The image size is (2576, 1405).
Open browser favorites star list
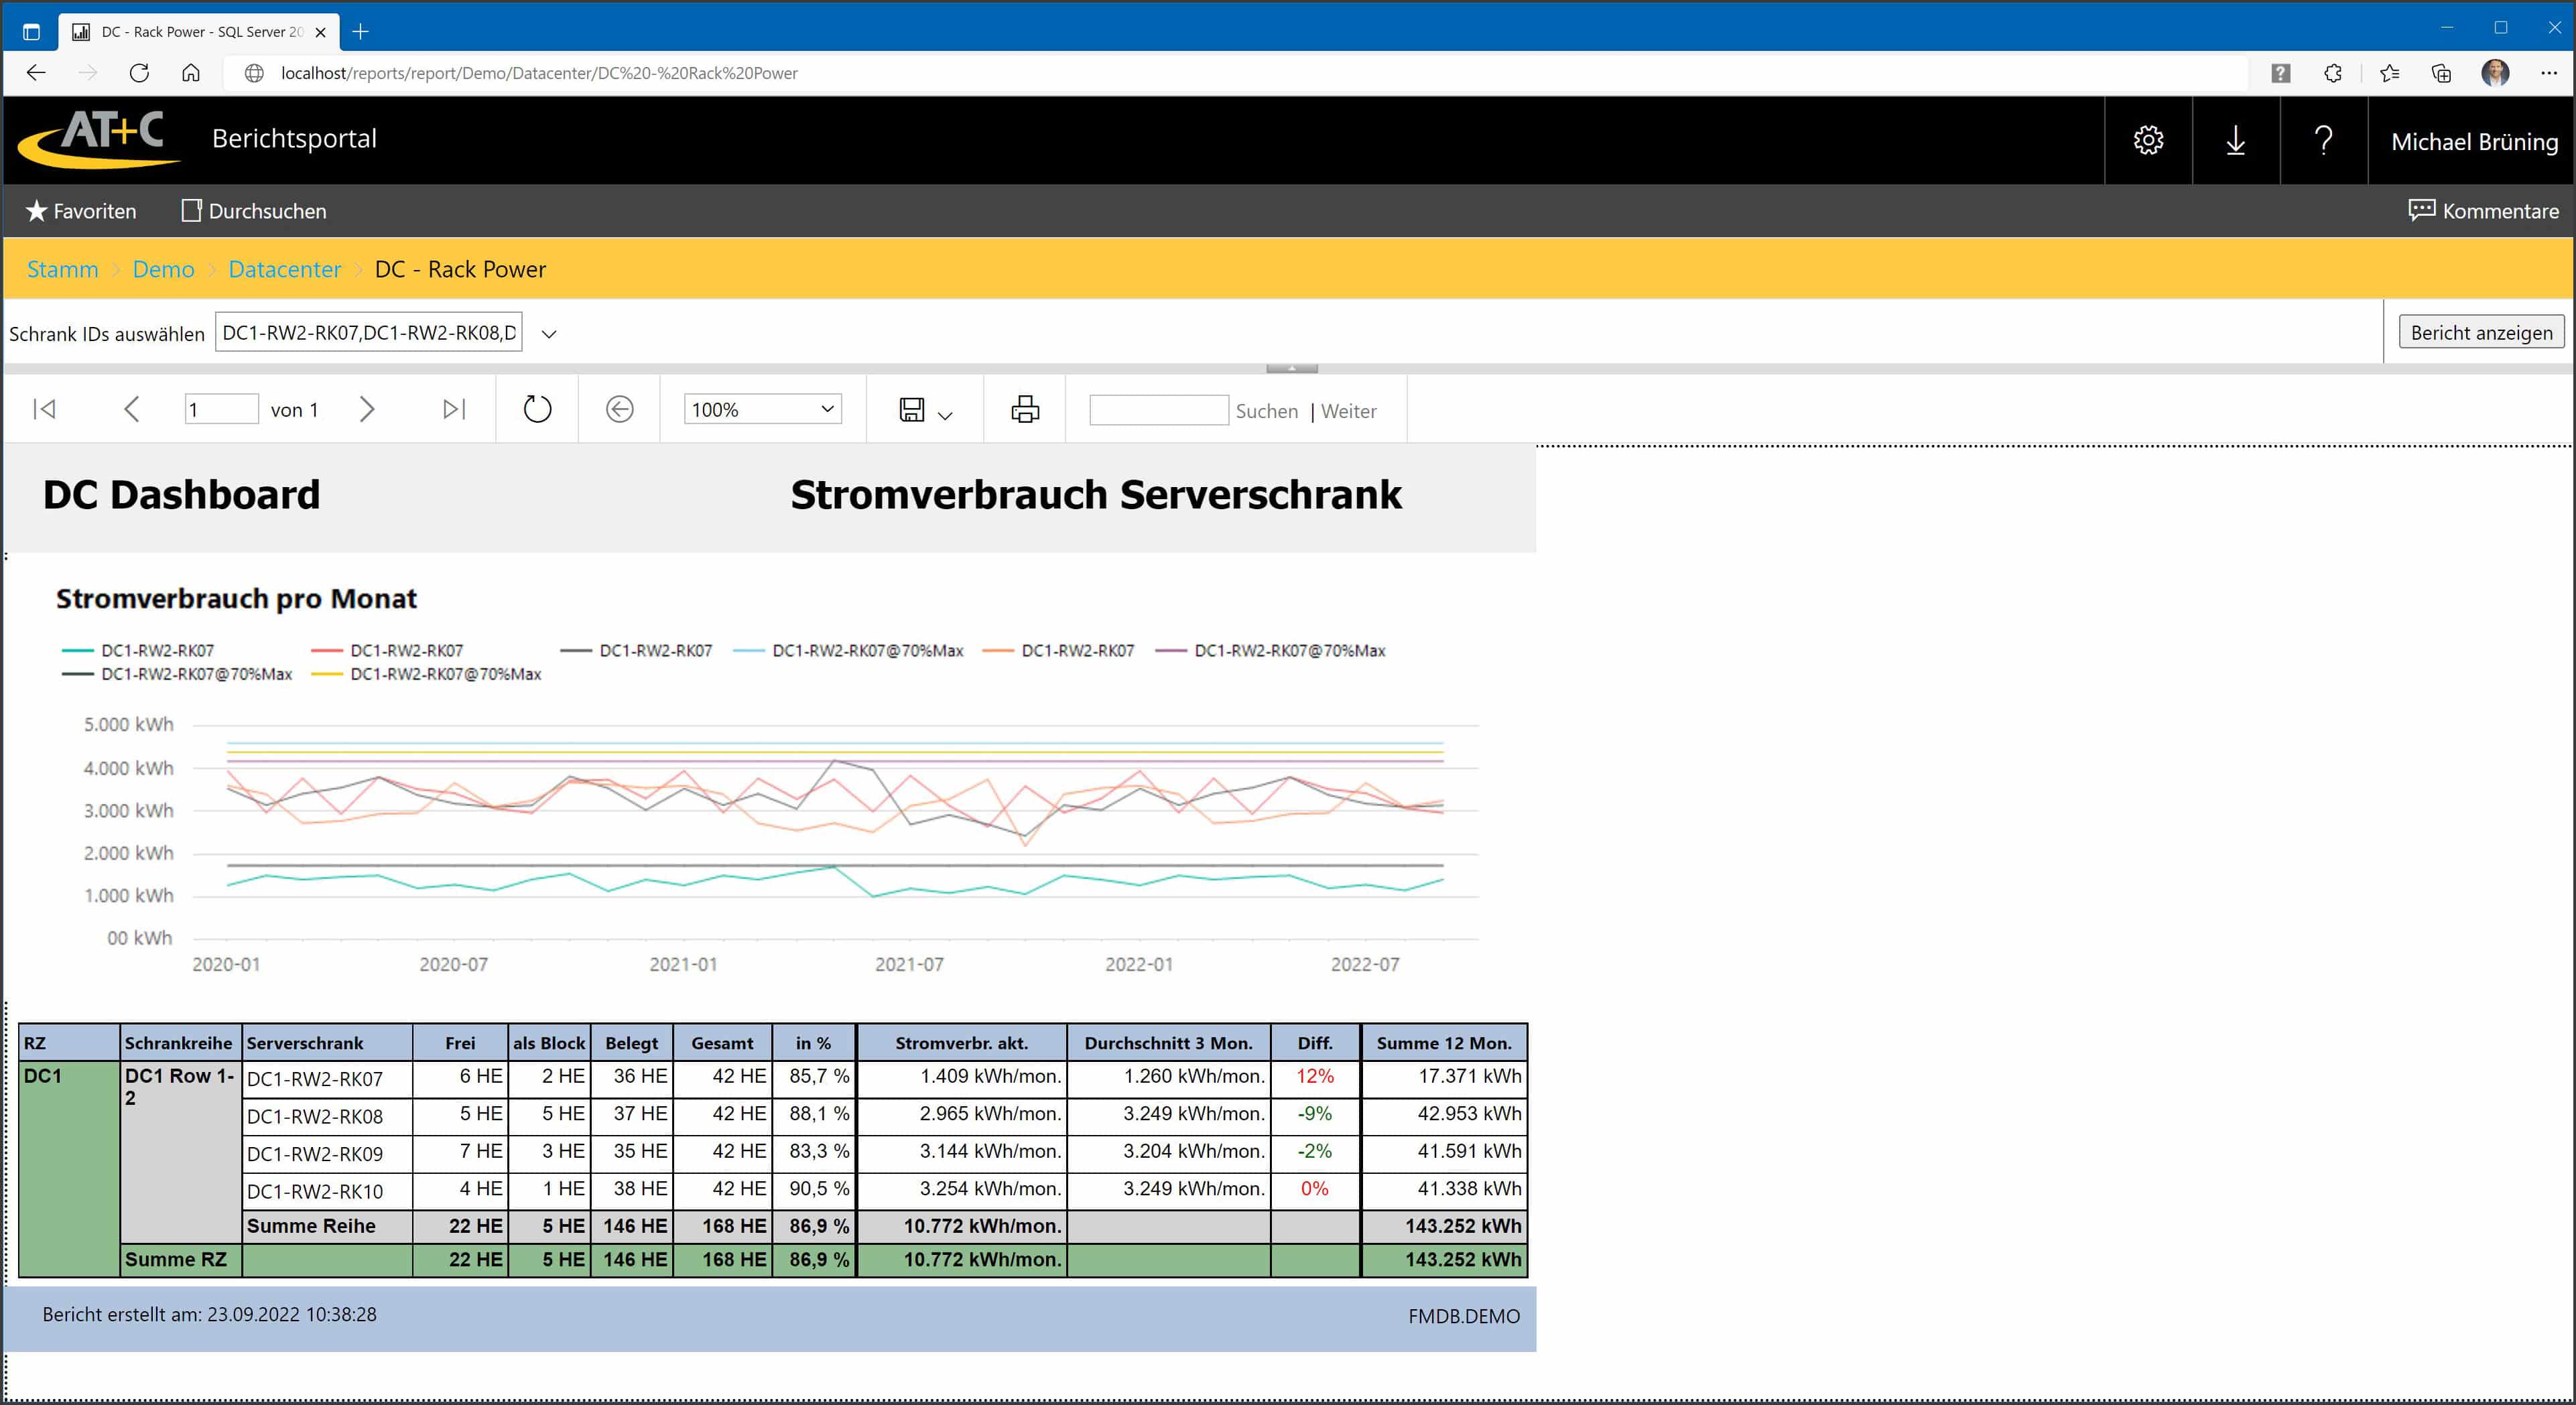tap(2389, 73)
